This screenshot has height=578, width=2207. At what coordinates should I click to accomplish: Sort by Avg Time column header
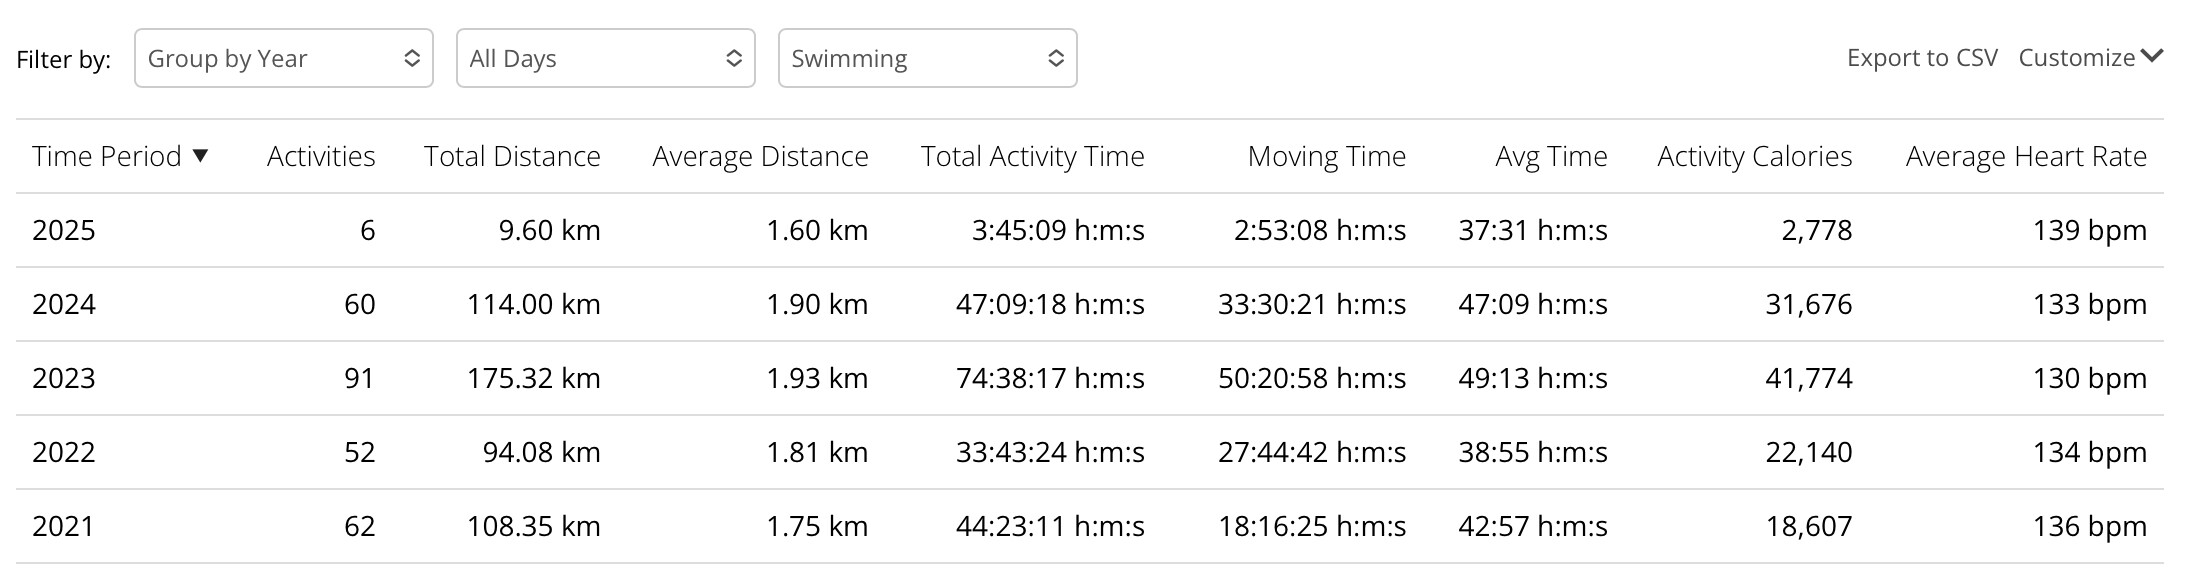click(x=1550, y=156)
